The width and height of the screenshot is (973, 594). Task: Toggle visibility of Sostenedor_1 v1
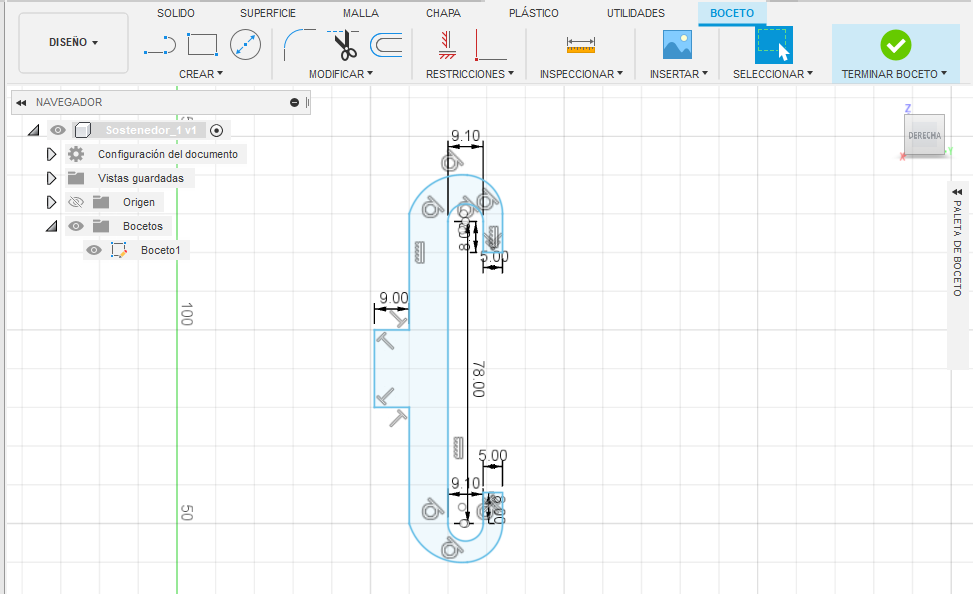[x=58, y=130]
